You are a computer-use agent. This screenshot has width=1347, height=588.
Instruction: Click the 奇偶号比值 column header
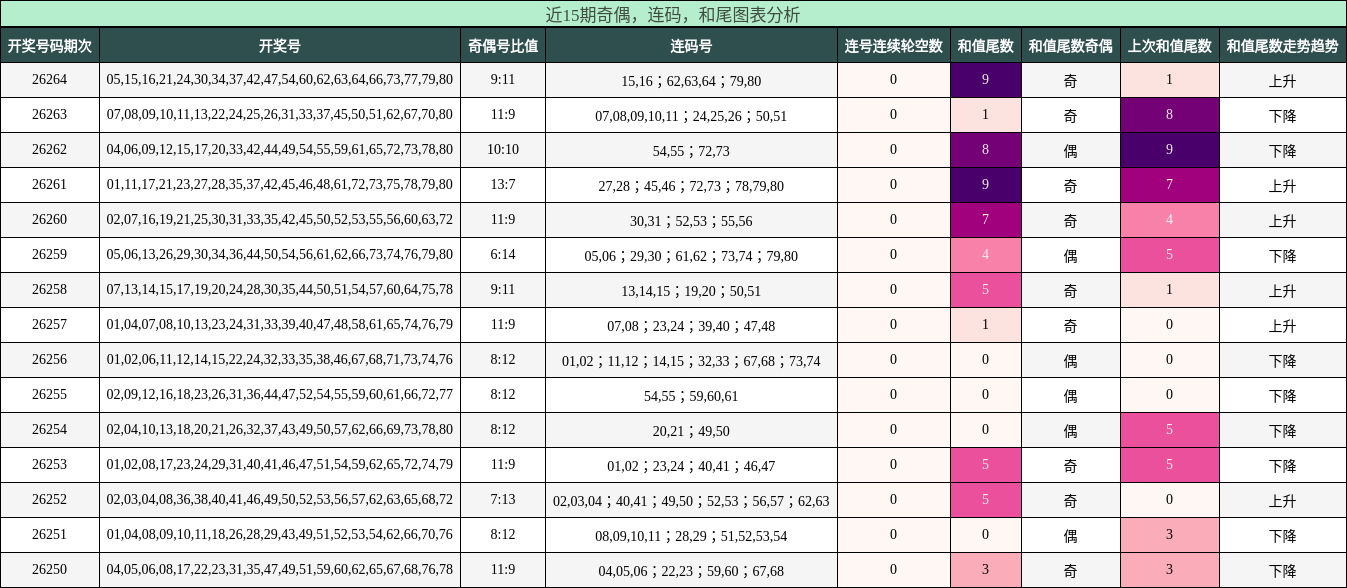[x=503, y=46]
